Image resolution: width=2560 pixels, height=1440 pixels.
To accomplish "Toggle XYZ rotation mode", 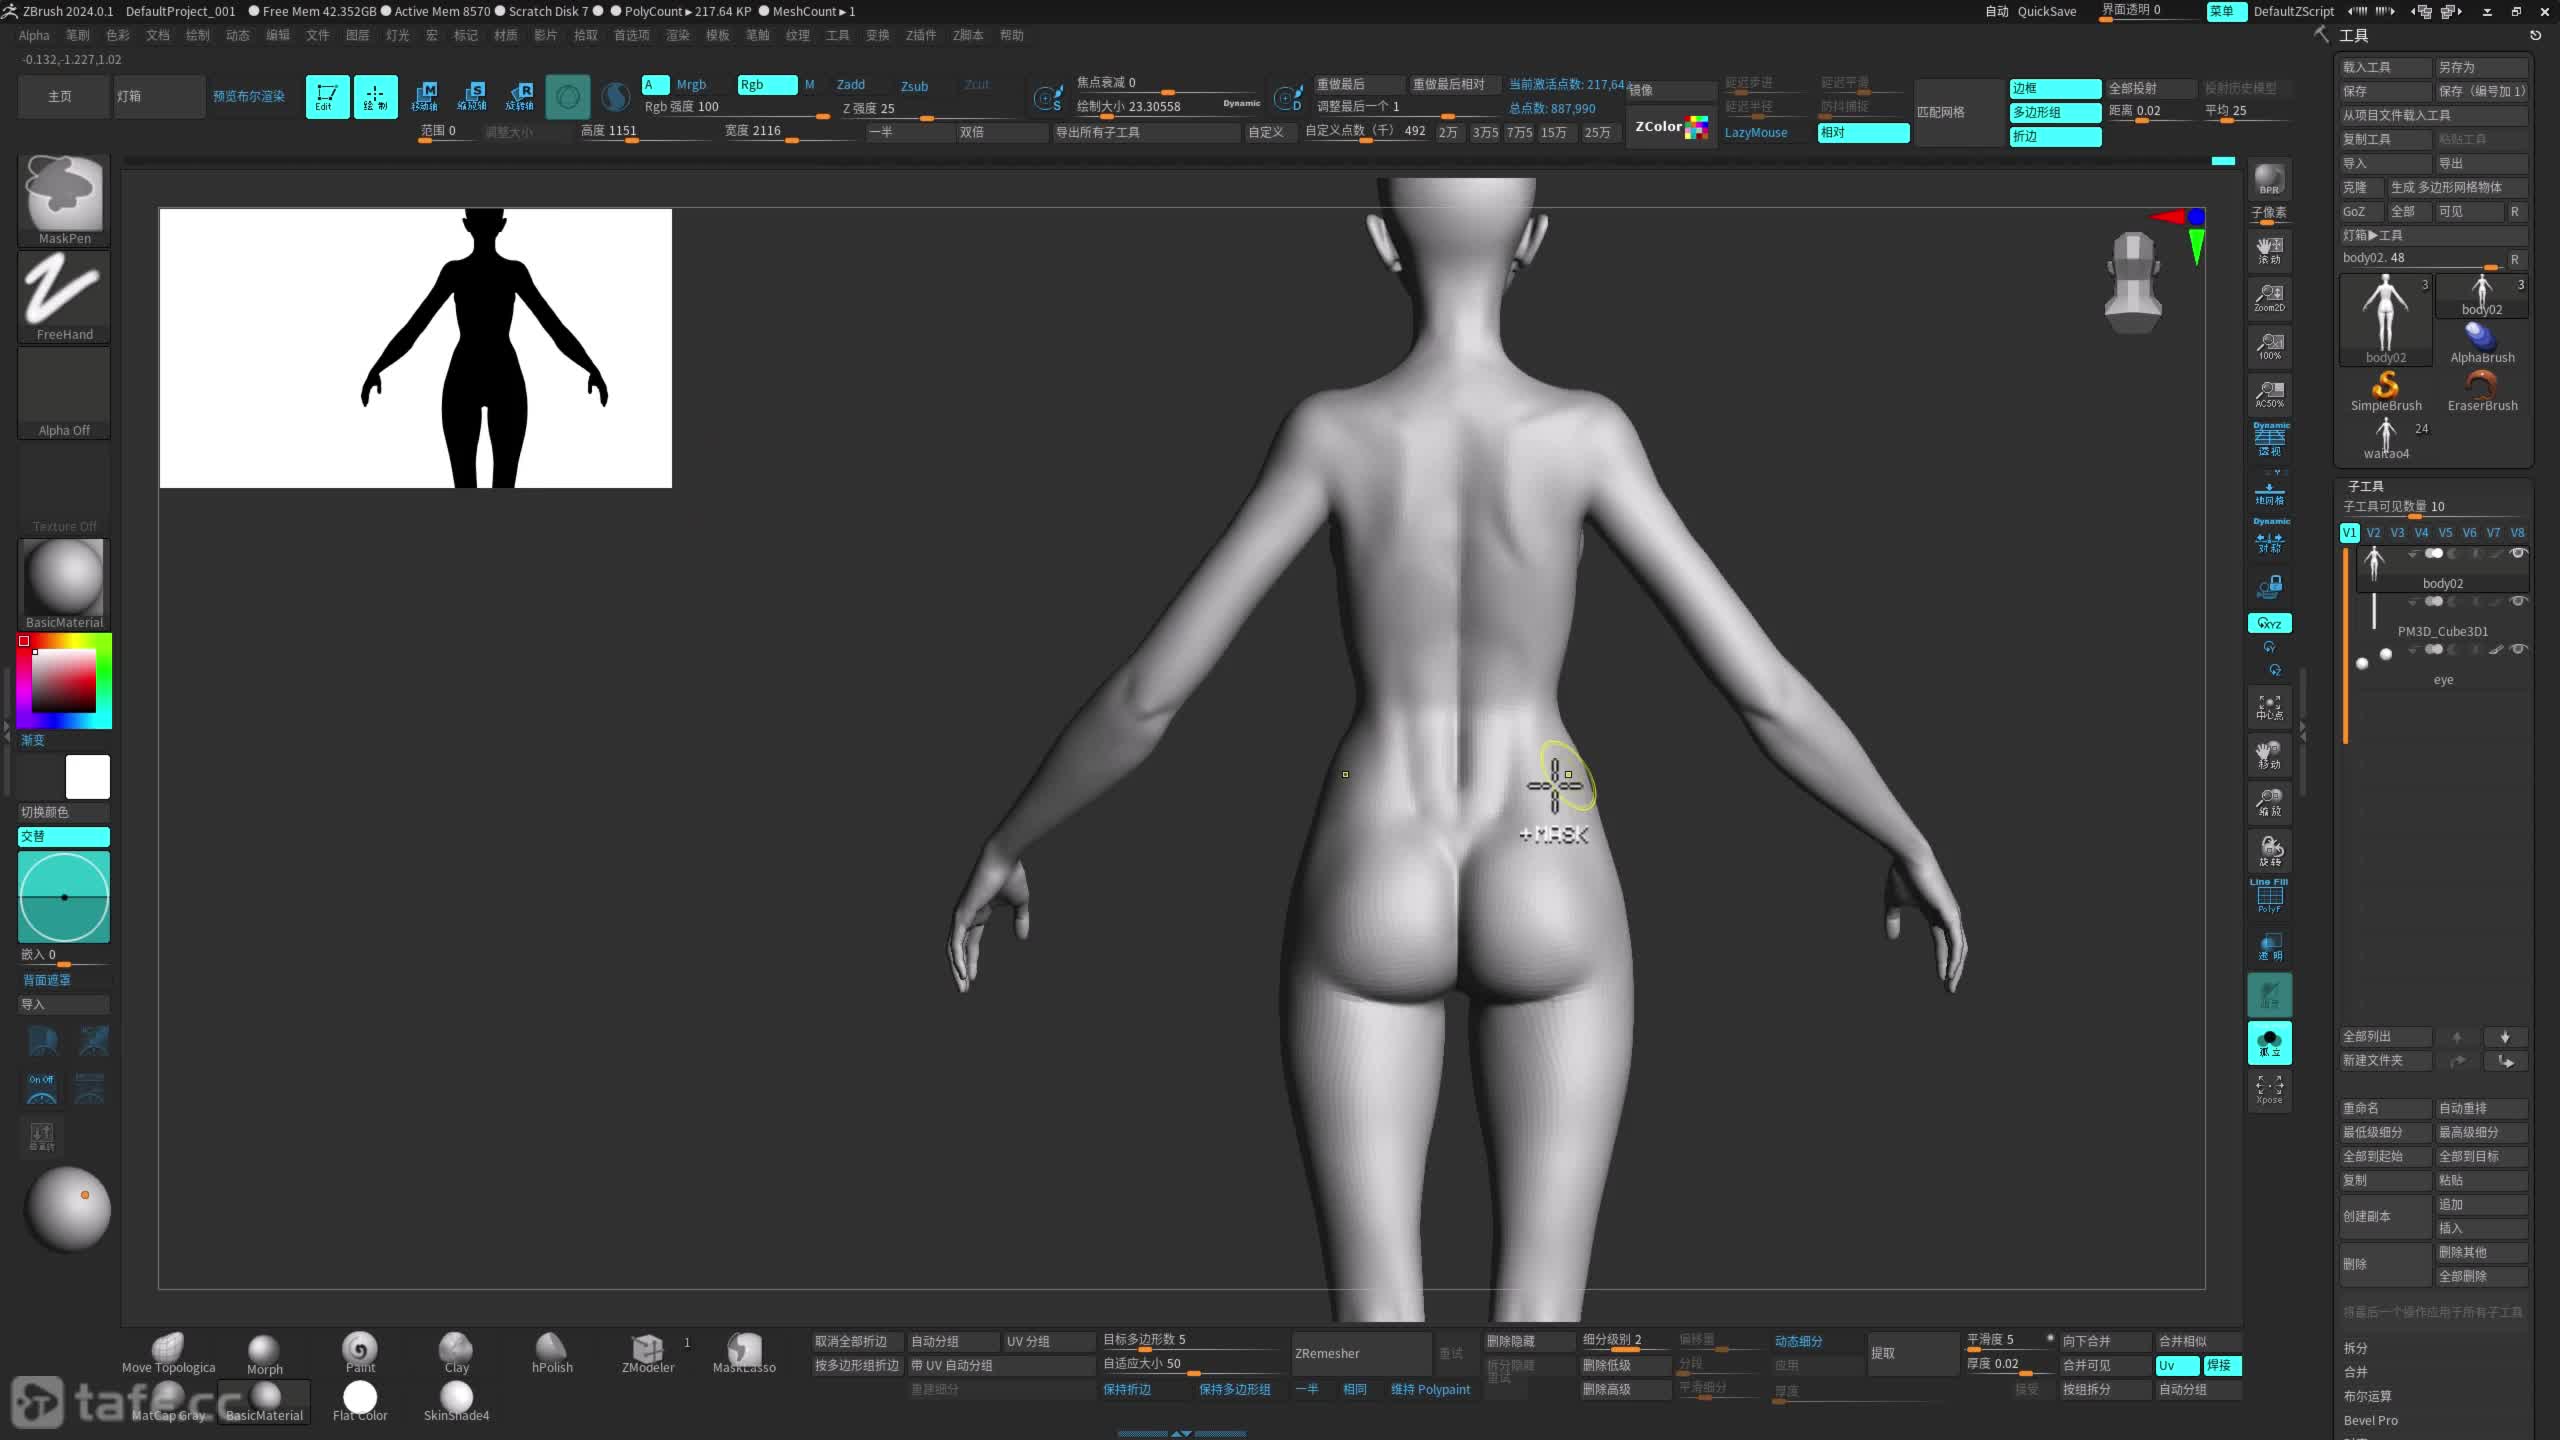I will click(x=2269, y=623).
